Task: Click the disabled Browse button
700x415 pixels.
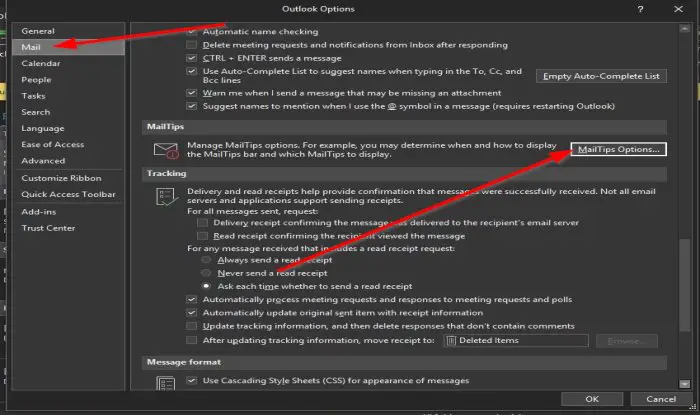Action: click(626, 341)
